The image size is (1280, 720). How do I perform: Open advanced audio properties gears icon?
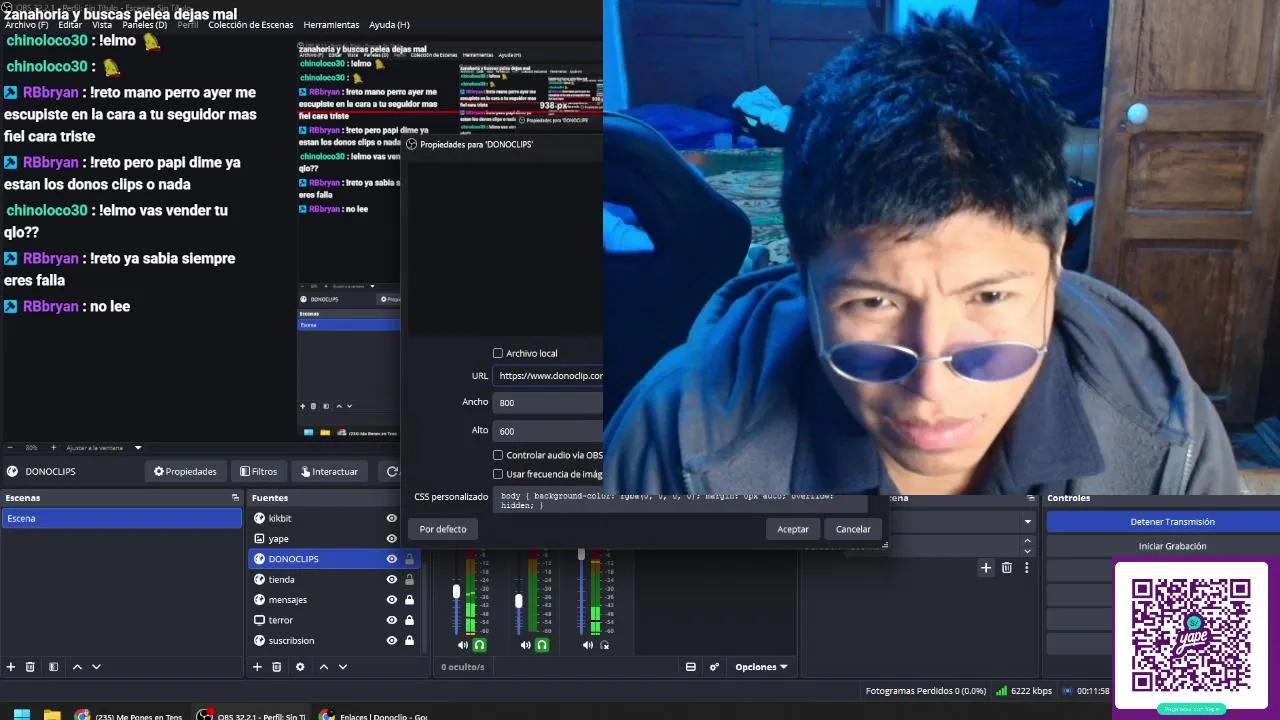(x=714, y=667)
